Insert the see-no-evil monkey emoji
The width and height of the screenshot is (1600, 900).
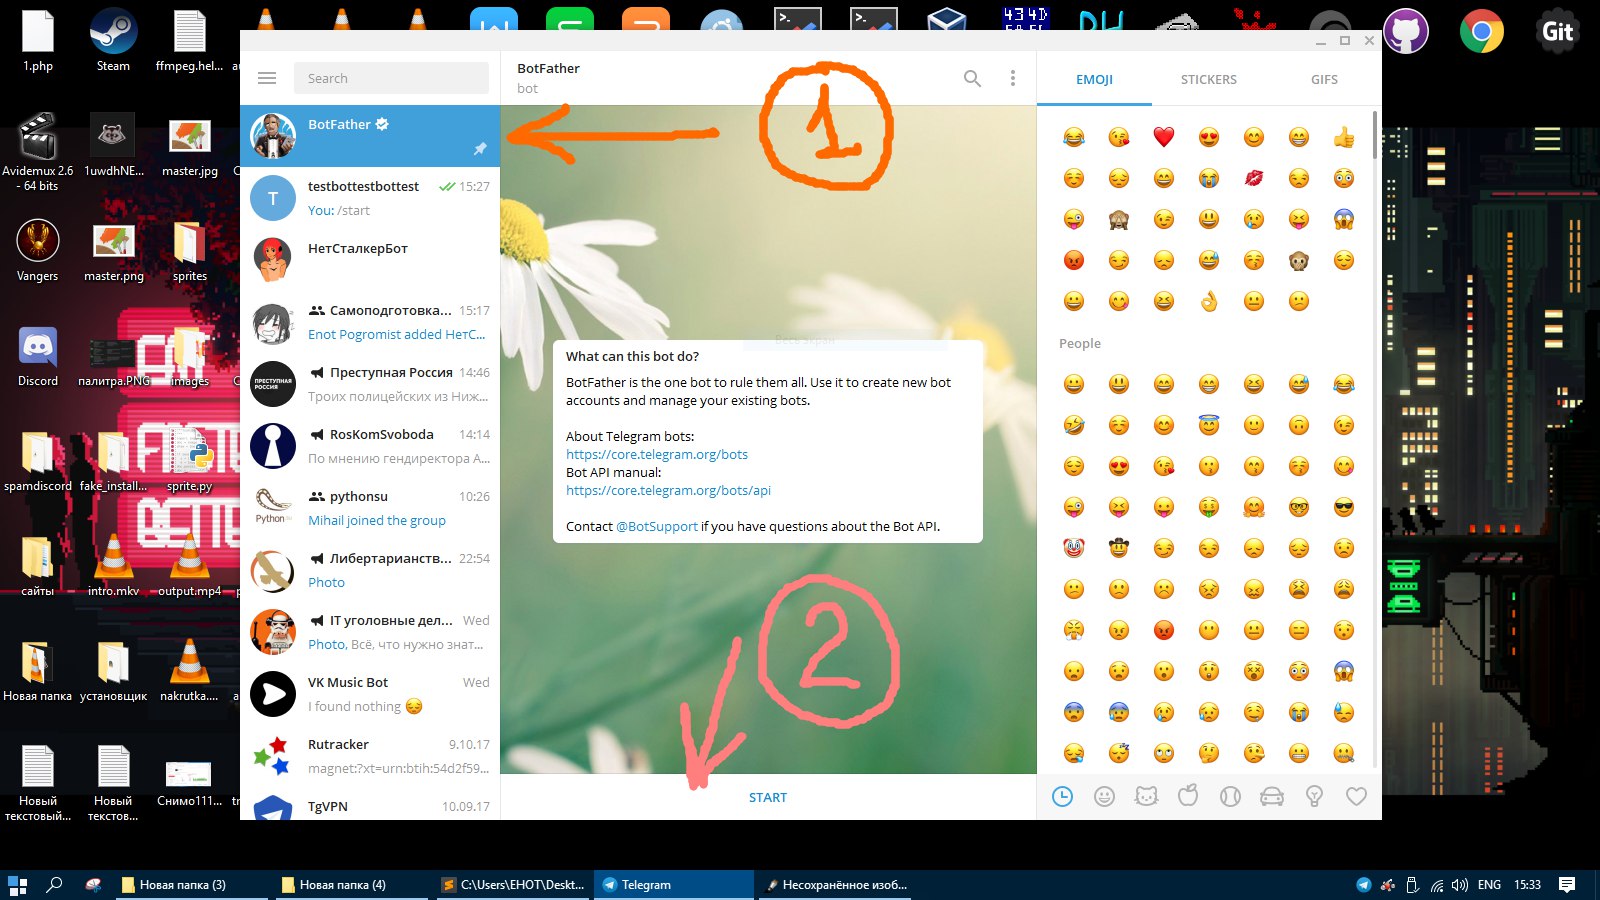point(1118,219)
